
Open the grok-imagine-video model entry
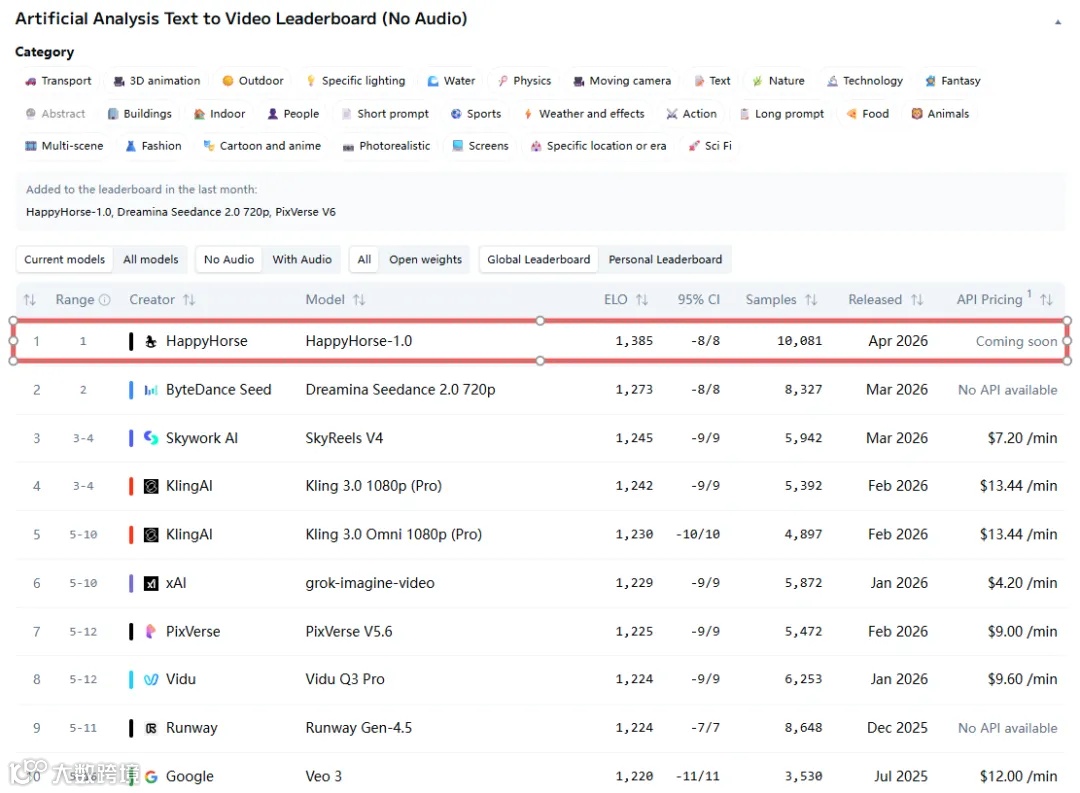(x=370, y=584)
